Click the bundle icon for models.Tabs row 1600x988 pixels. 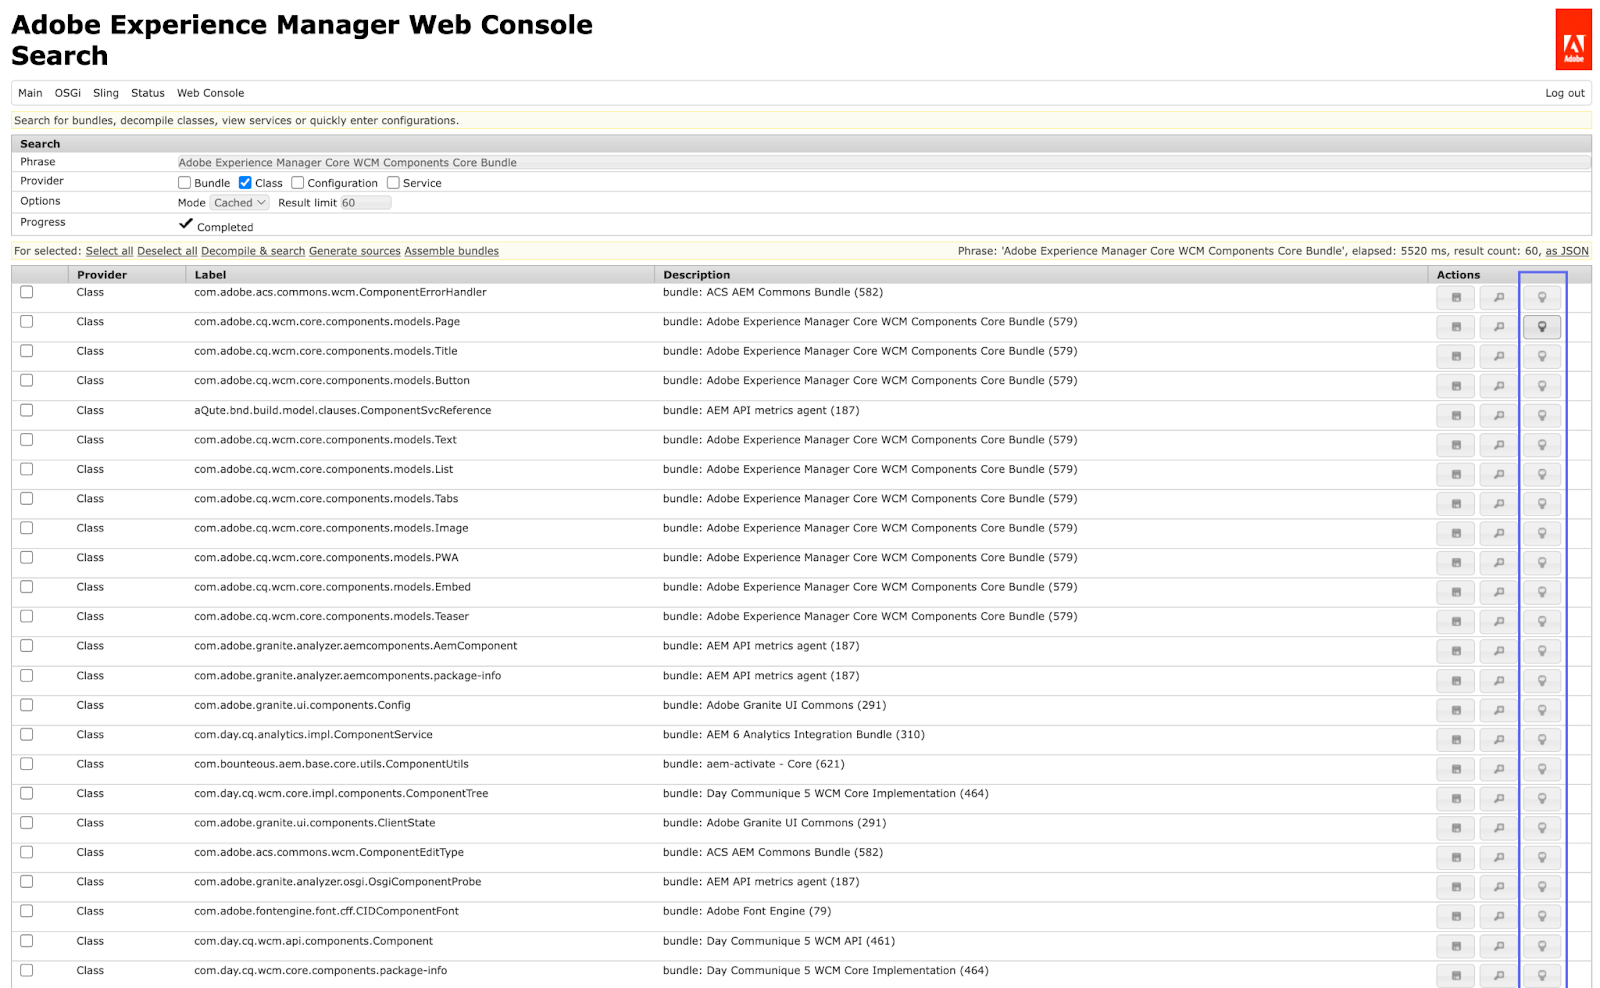1456,504
